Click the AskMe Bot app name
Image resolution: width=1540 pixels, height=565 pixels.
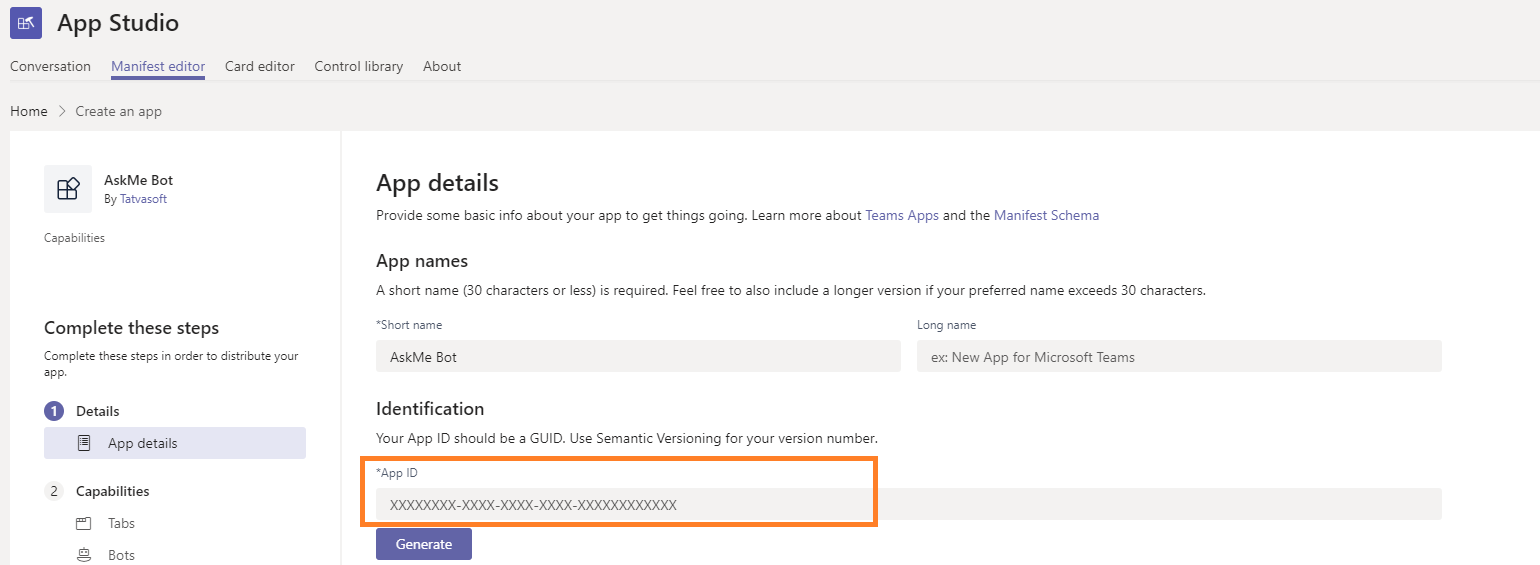click(x=139, y=180)
